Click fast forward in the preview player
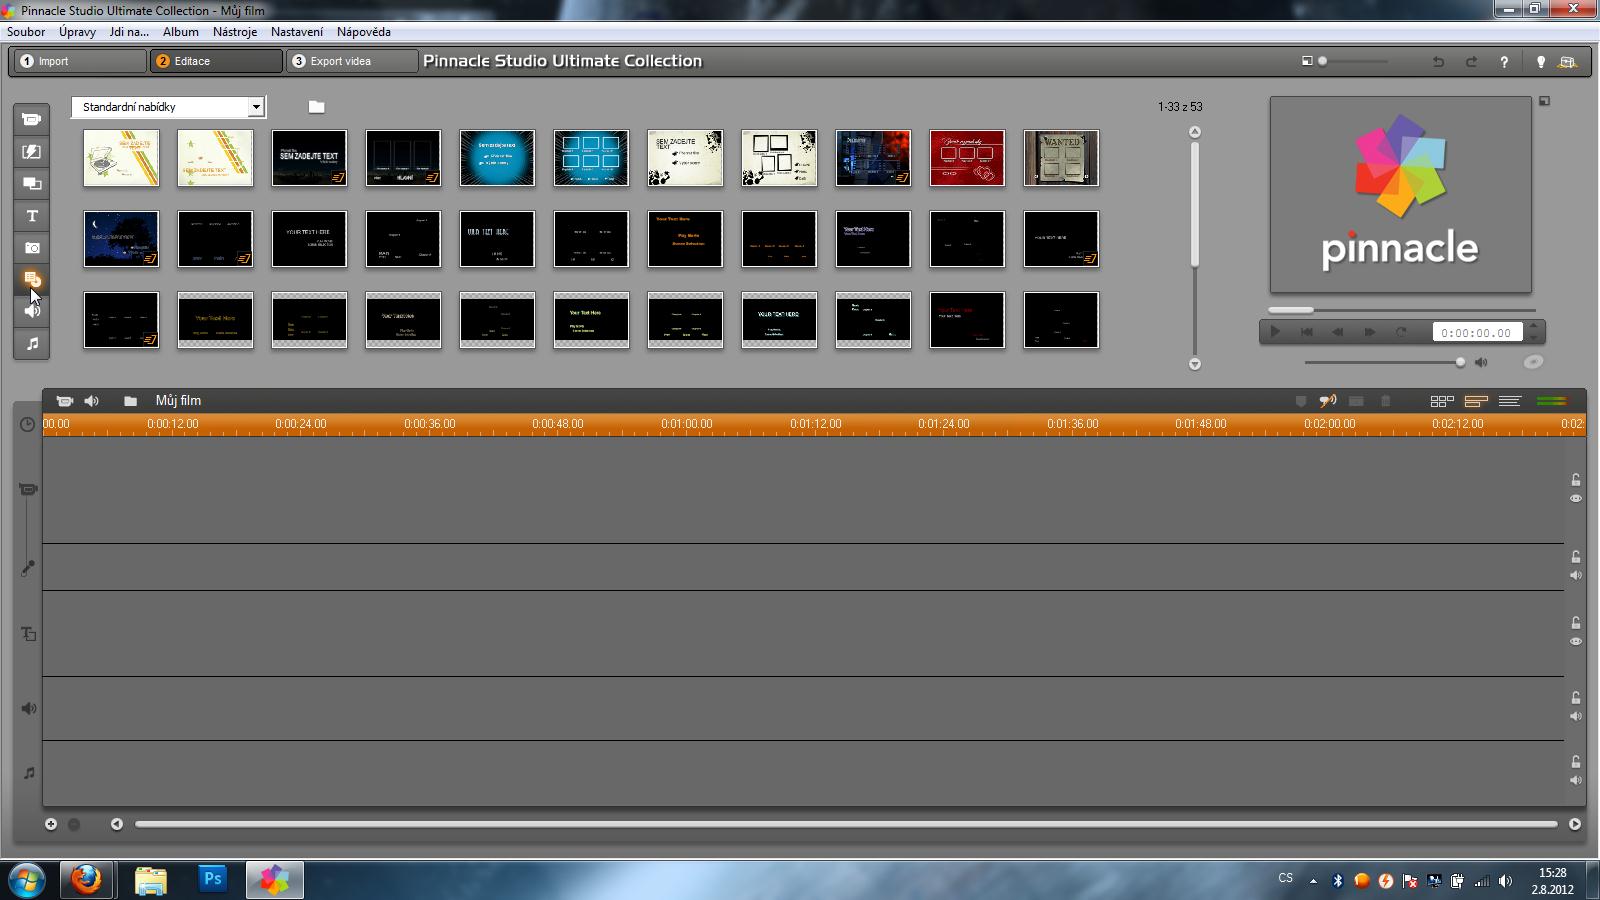Image resolution: width=1600 pixels, height=900 pixels. [x=1369, y=332]
